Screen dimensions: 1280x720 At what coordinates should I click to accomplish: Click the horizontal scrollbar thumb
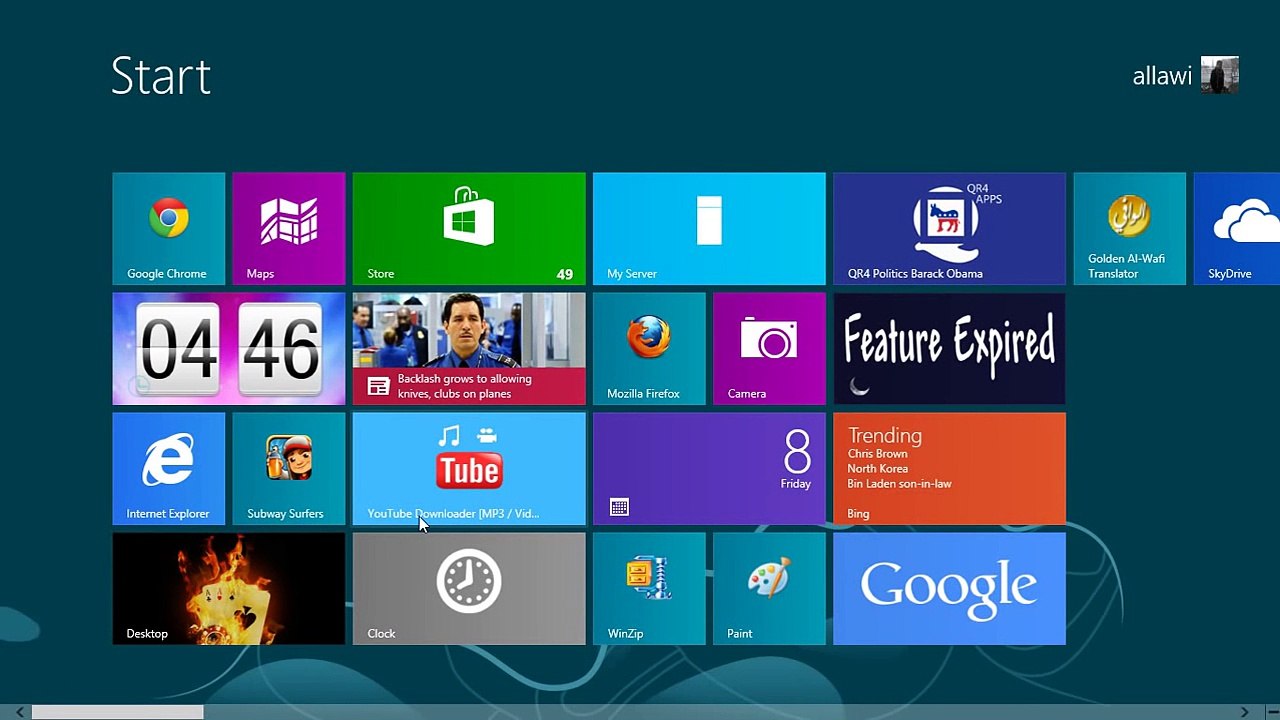tap(118, 712)
